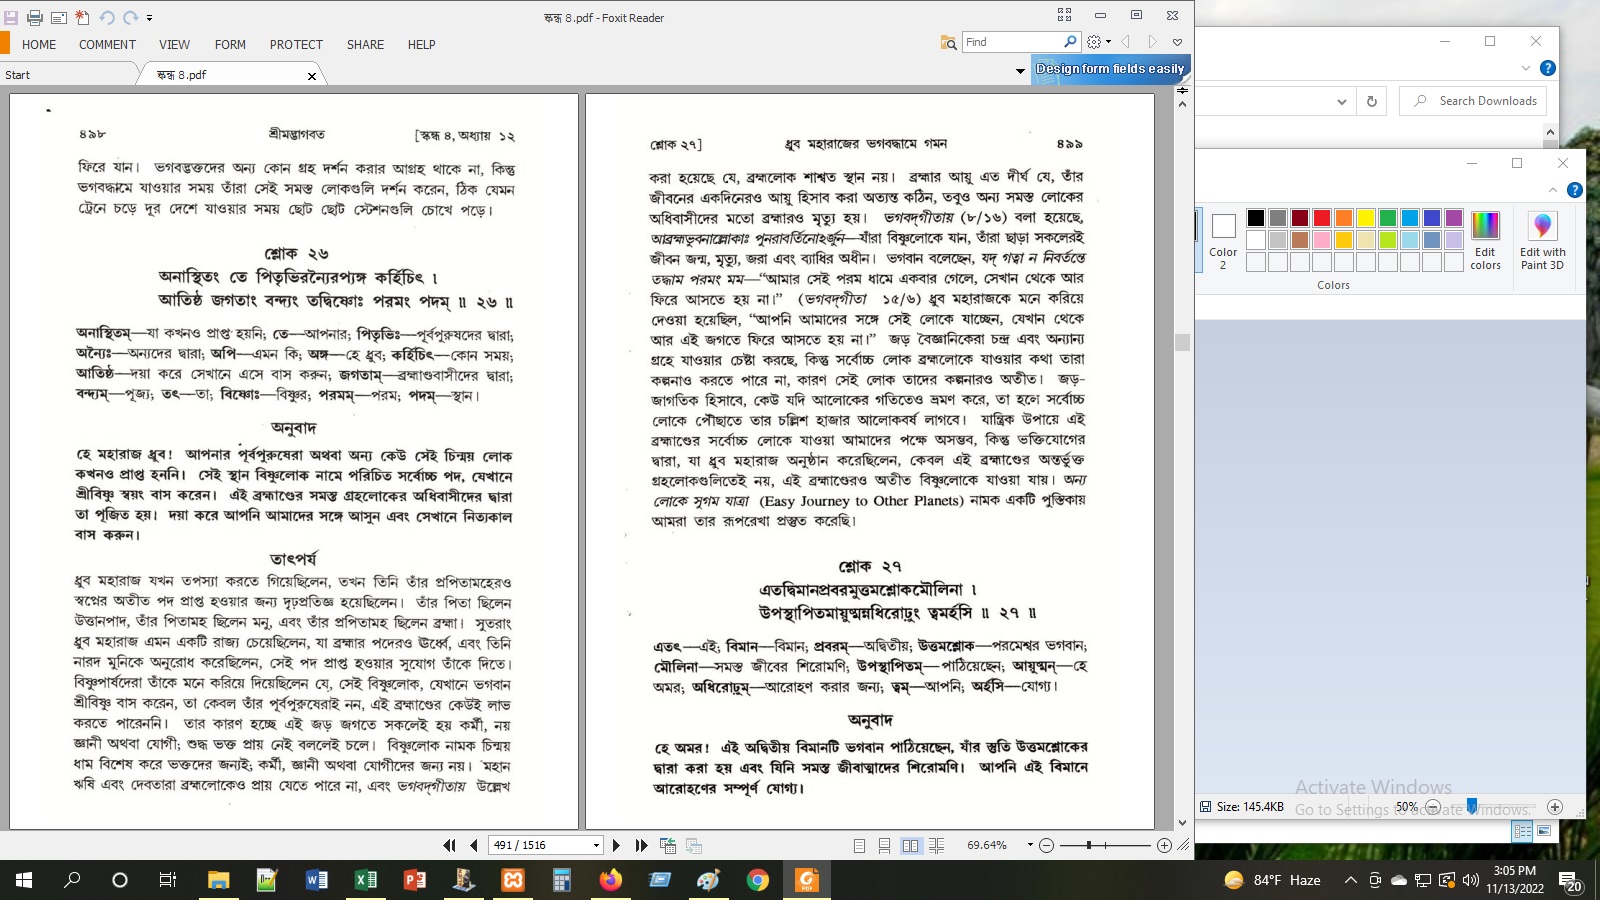Click the Foxit zoom out minus button
Viewport: 1600px width, 900px height.
pyautogui.click(x=1047, y=846)
